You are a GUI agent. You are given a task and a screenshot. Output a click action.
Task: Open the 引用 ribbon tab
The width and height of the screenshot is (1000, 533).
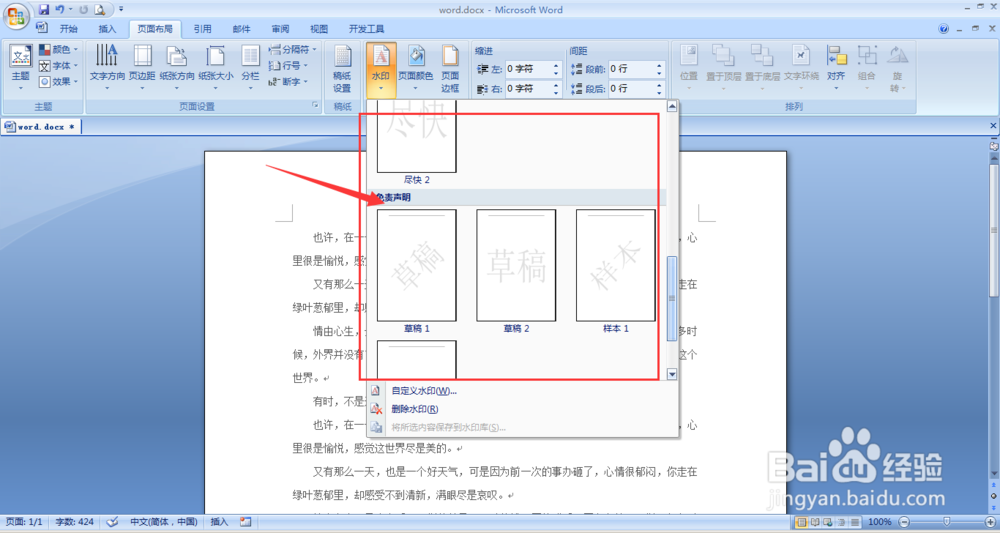[202, 29]
